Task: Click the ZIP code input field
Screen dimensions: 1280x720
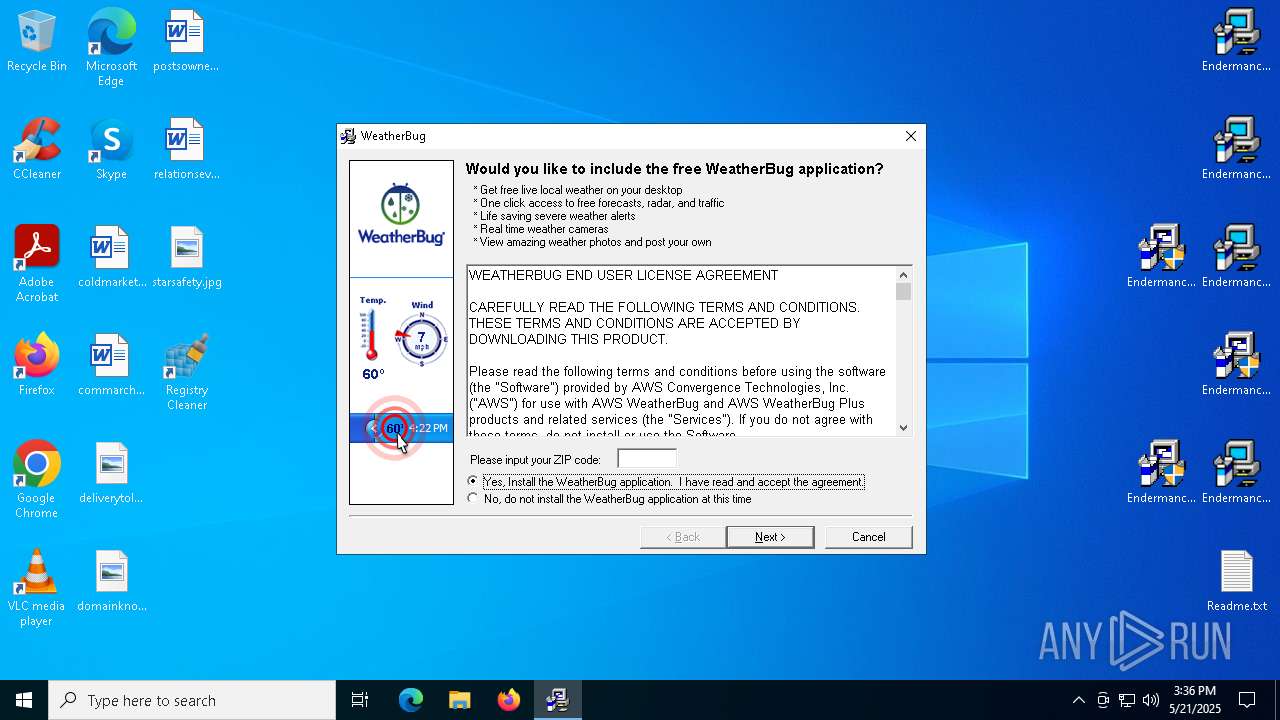Action: click(x=647, y=459)
